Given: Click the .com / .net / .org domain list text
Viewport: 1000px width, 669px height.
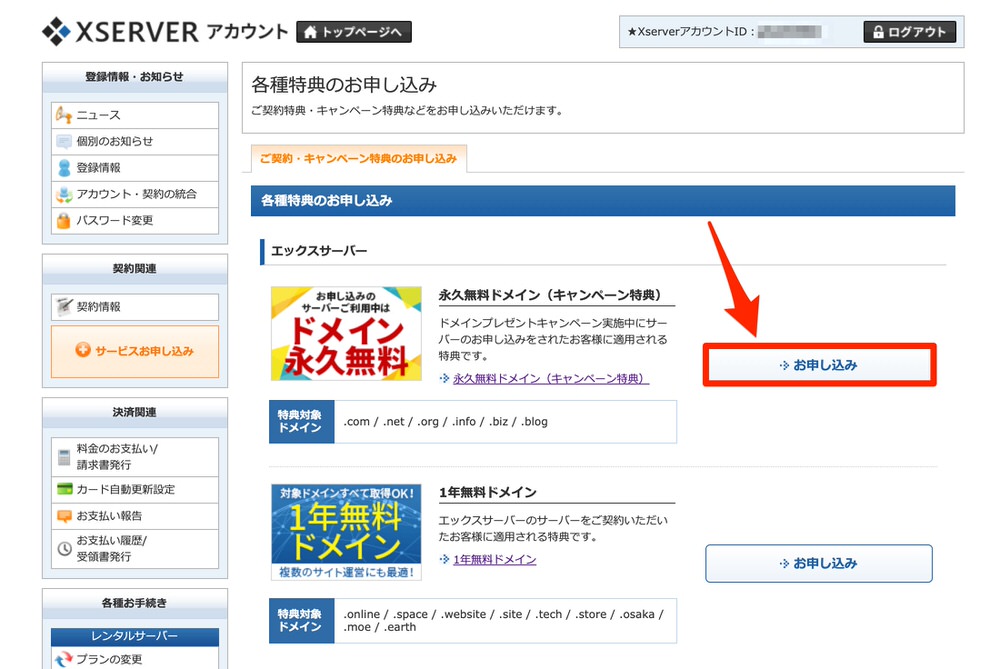Looking at the screenshot, I should (445, 422).
